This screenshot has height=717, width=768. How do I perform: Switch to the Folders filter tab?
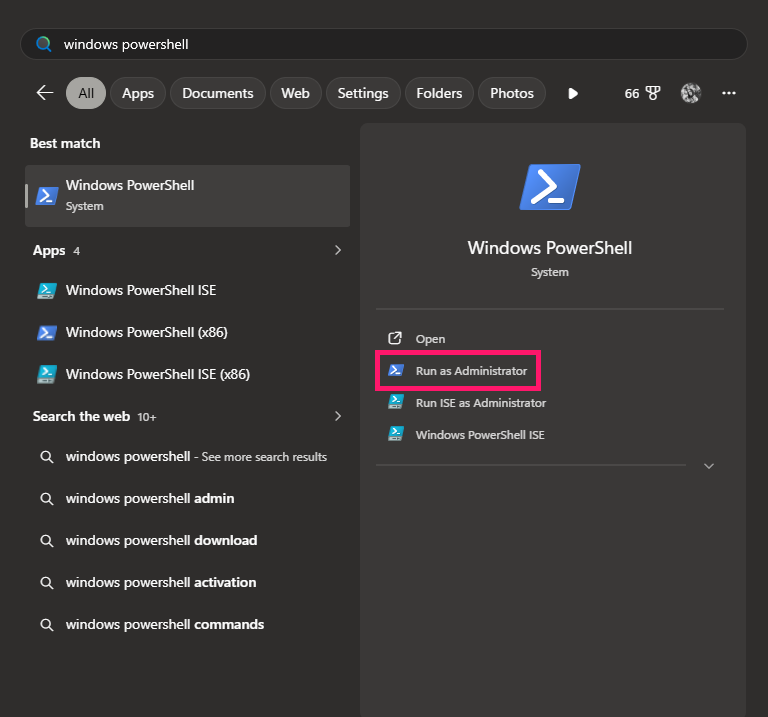(439, 93)
